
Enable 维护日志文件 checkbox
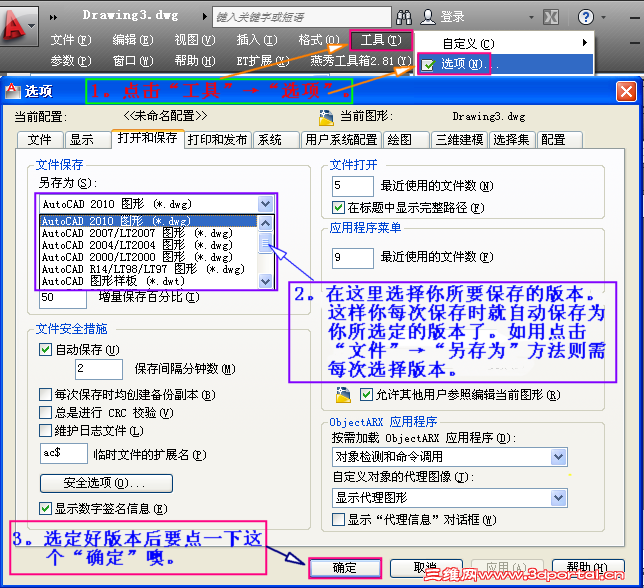(45, 430)
